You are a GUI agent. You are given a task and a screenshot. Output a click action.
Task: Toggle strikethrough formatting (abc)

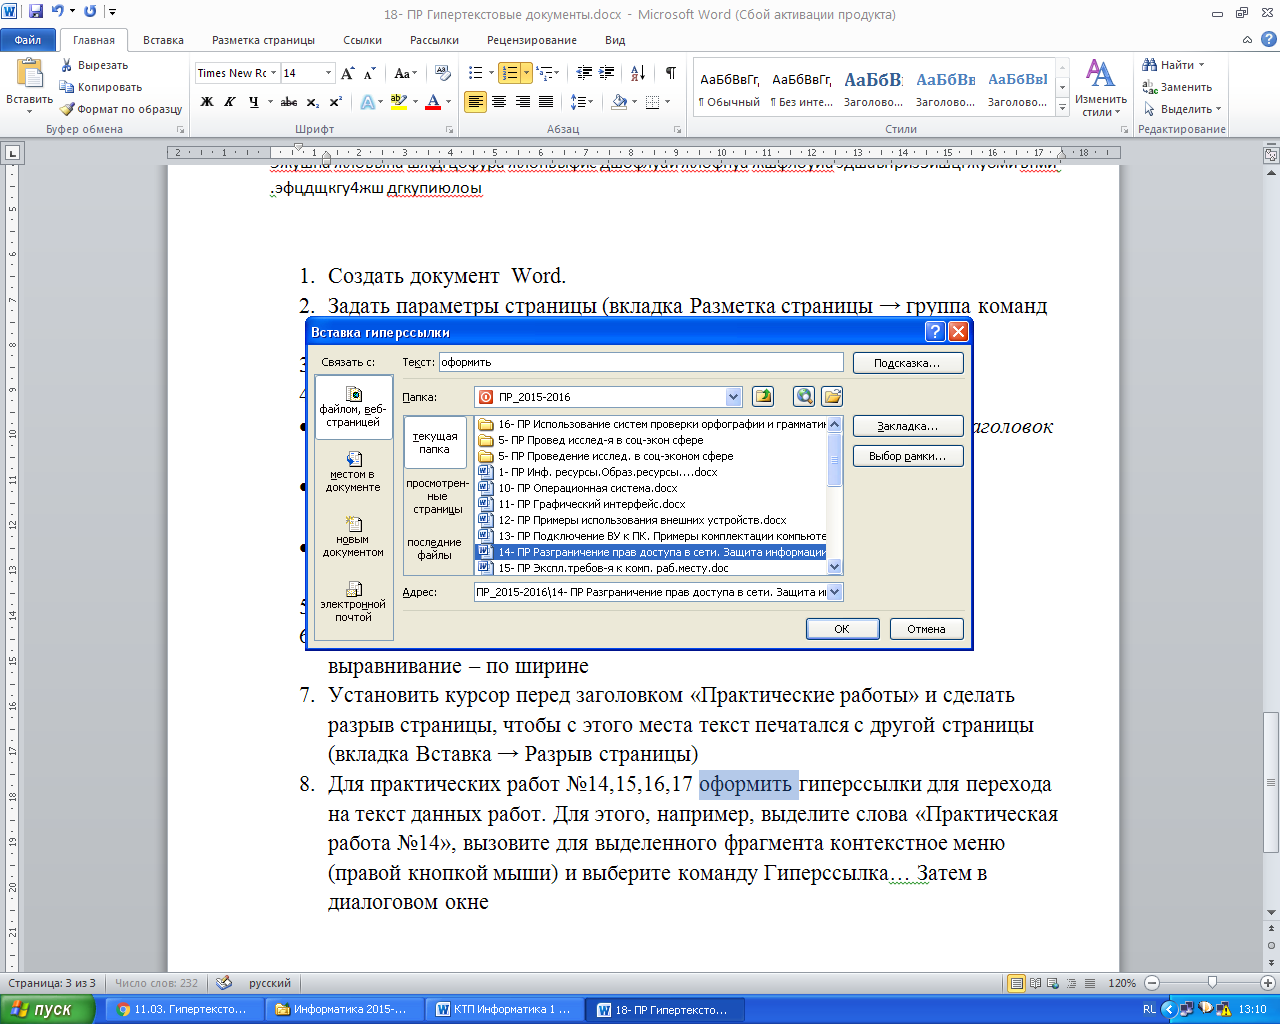pos(289,102)
